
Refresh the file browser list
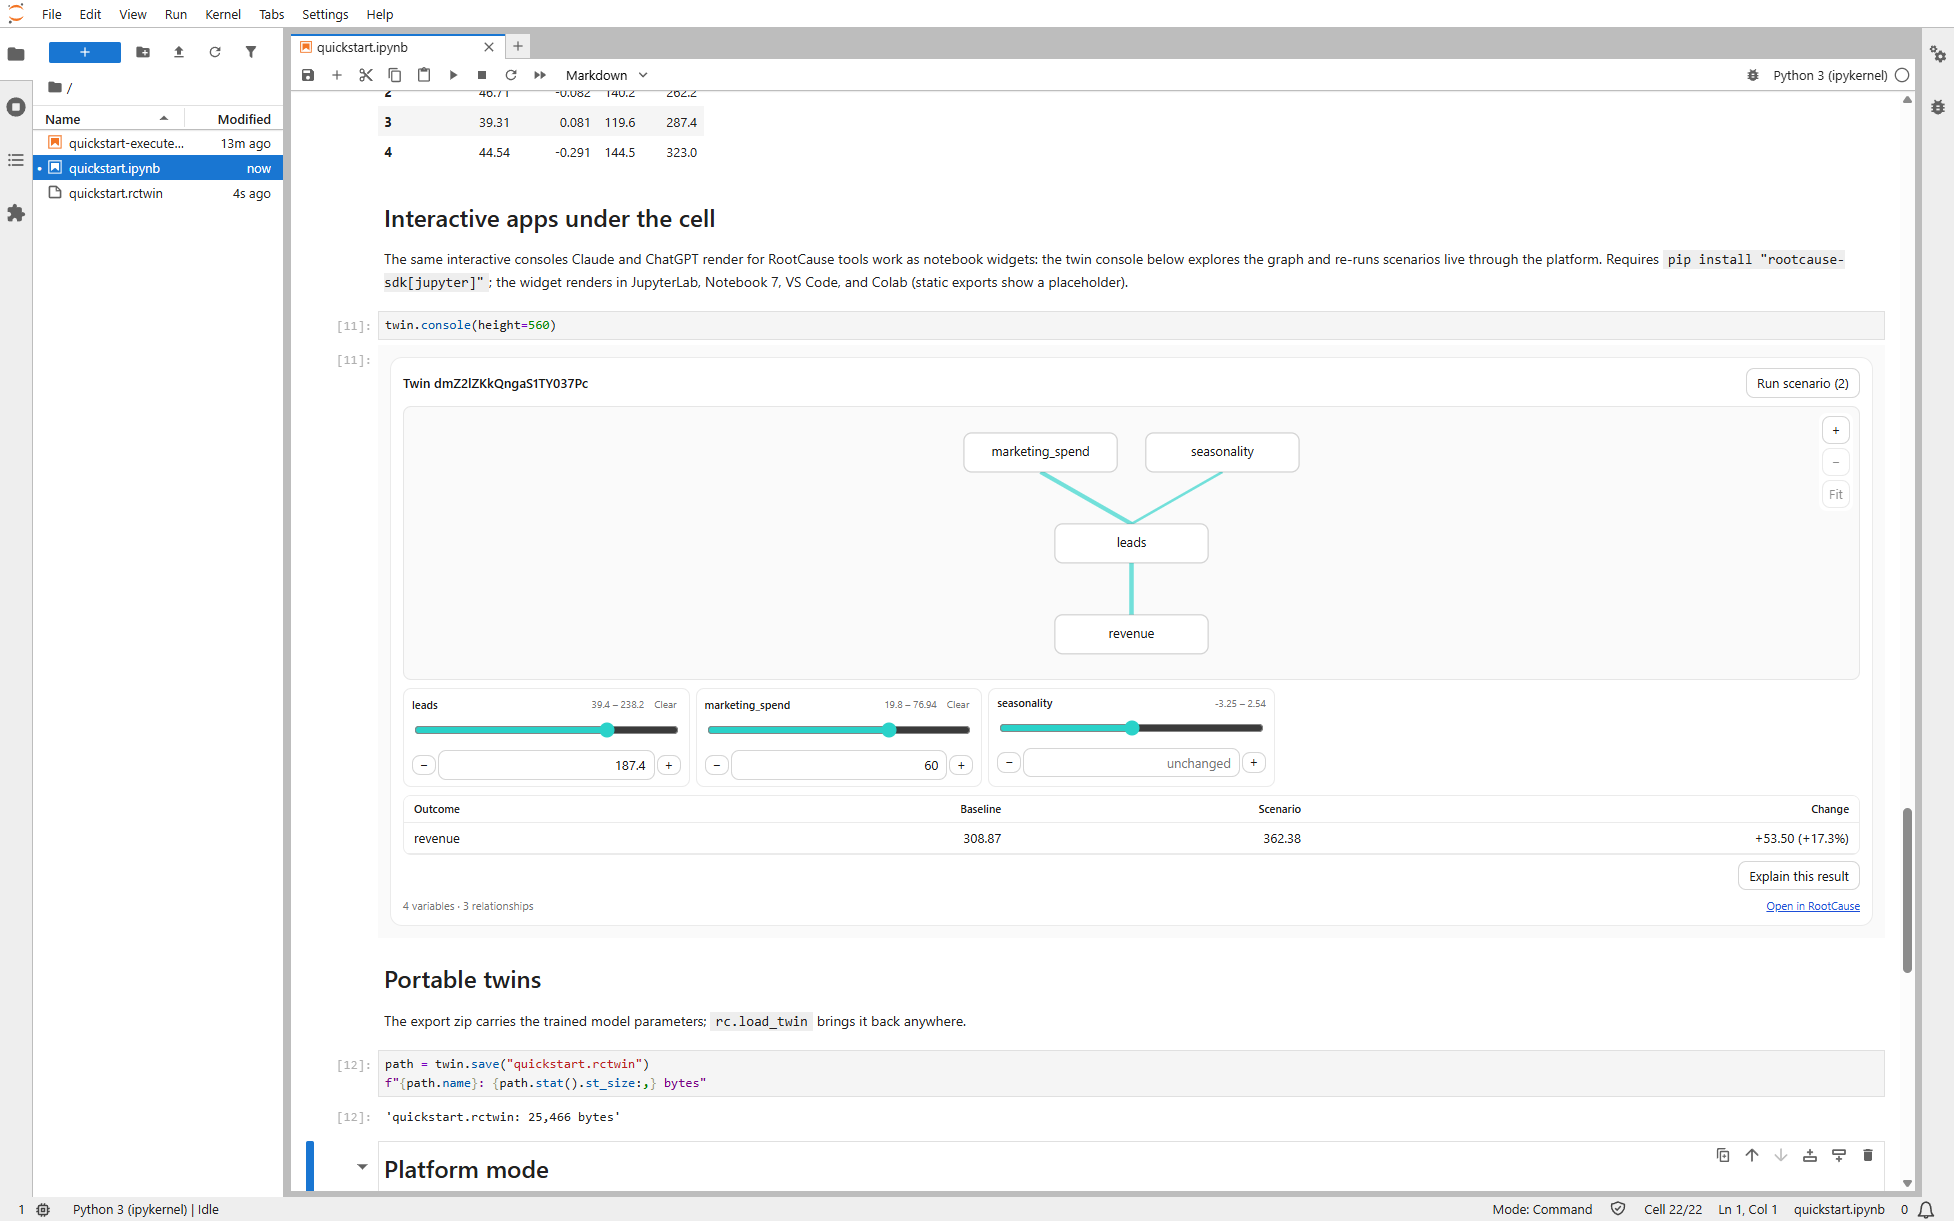coord(215,52)
